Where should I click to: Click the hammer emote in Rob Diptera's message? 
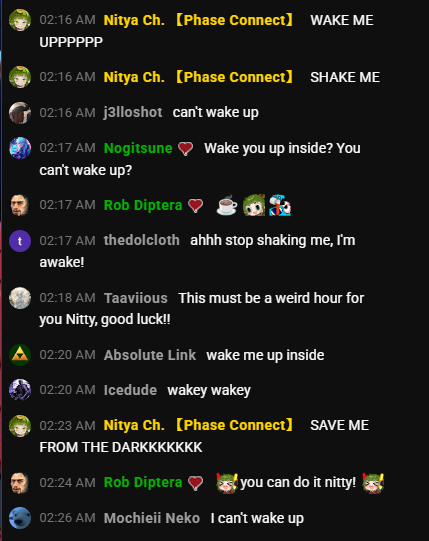280,205
